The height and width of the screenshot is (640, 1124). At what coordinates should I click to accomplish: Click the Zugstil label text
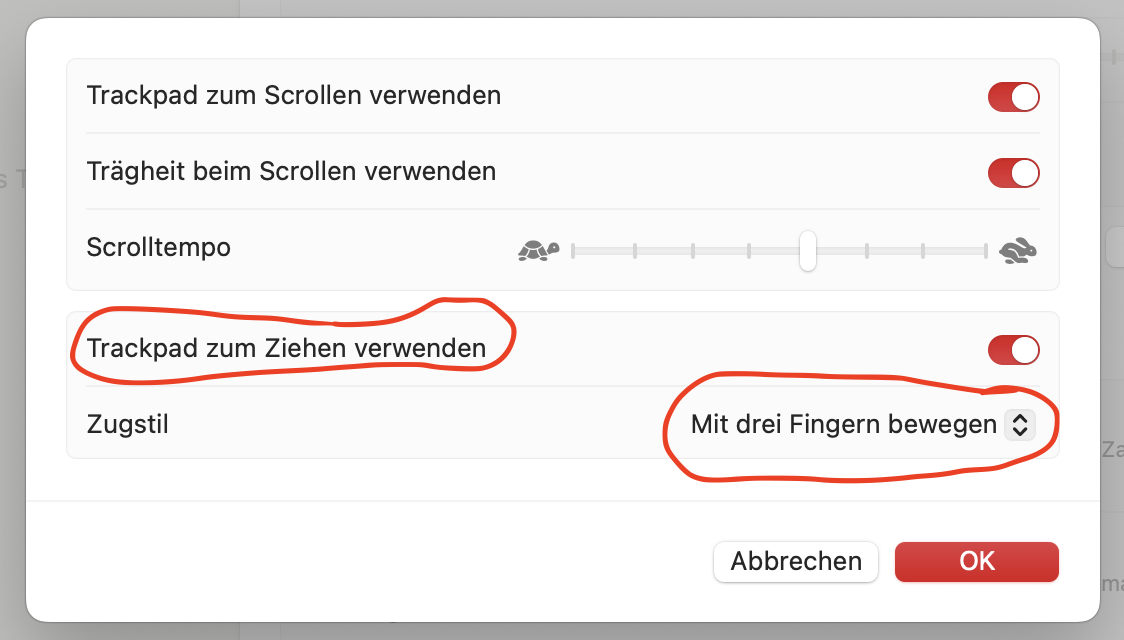click(x=128, y=424)
